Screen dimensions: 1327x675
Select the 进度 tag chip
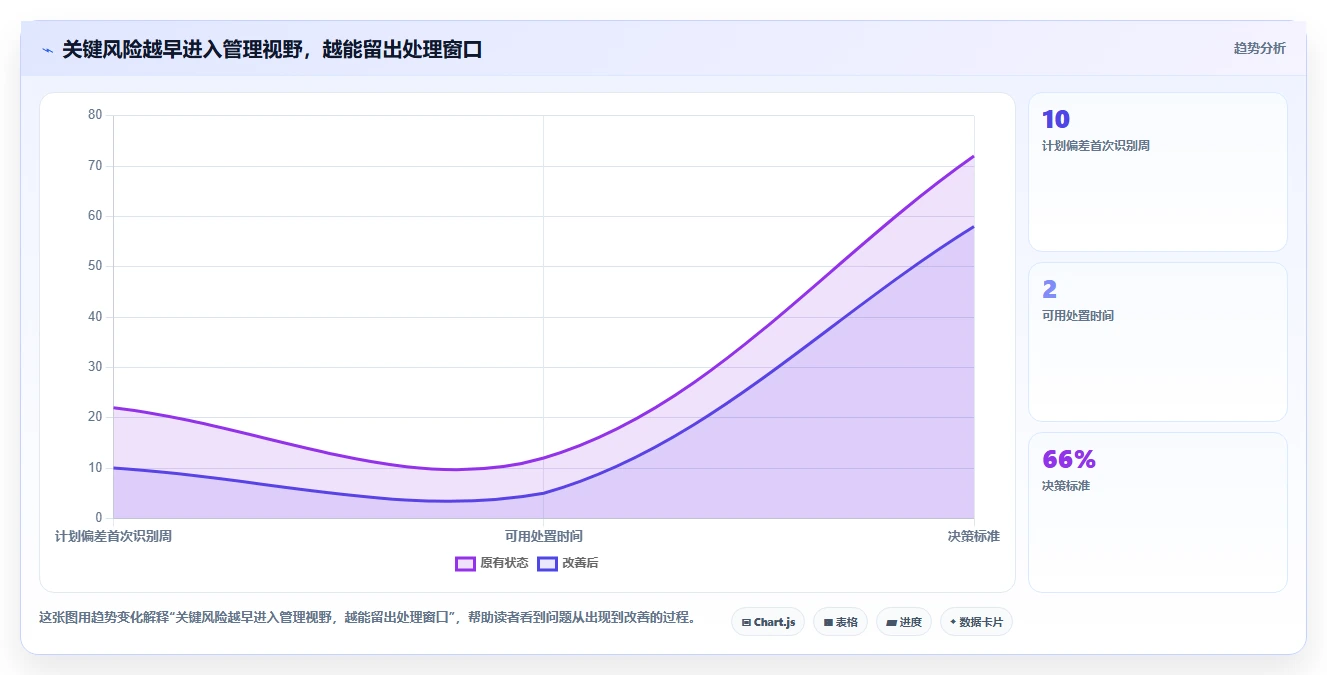904,622
